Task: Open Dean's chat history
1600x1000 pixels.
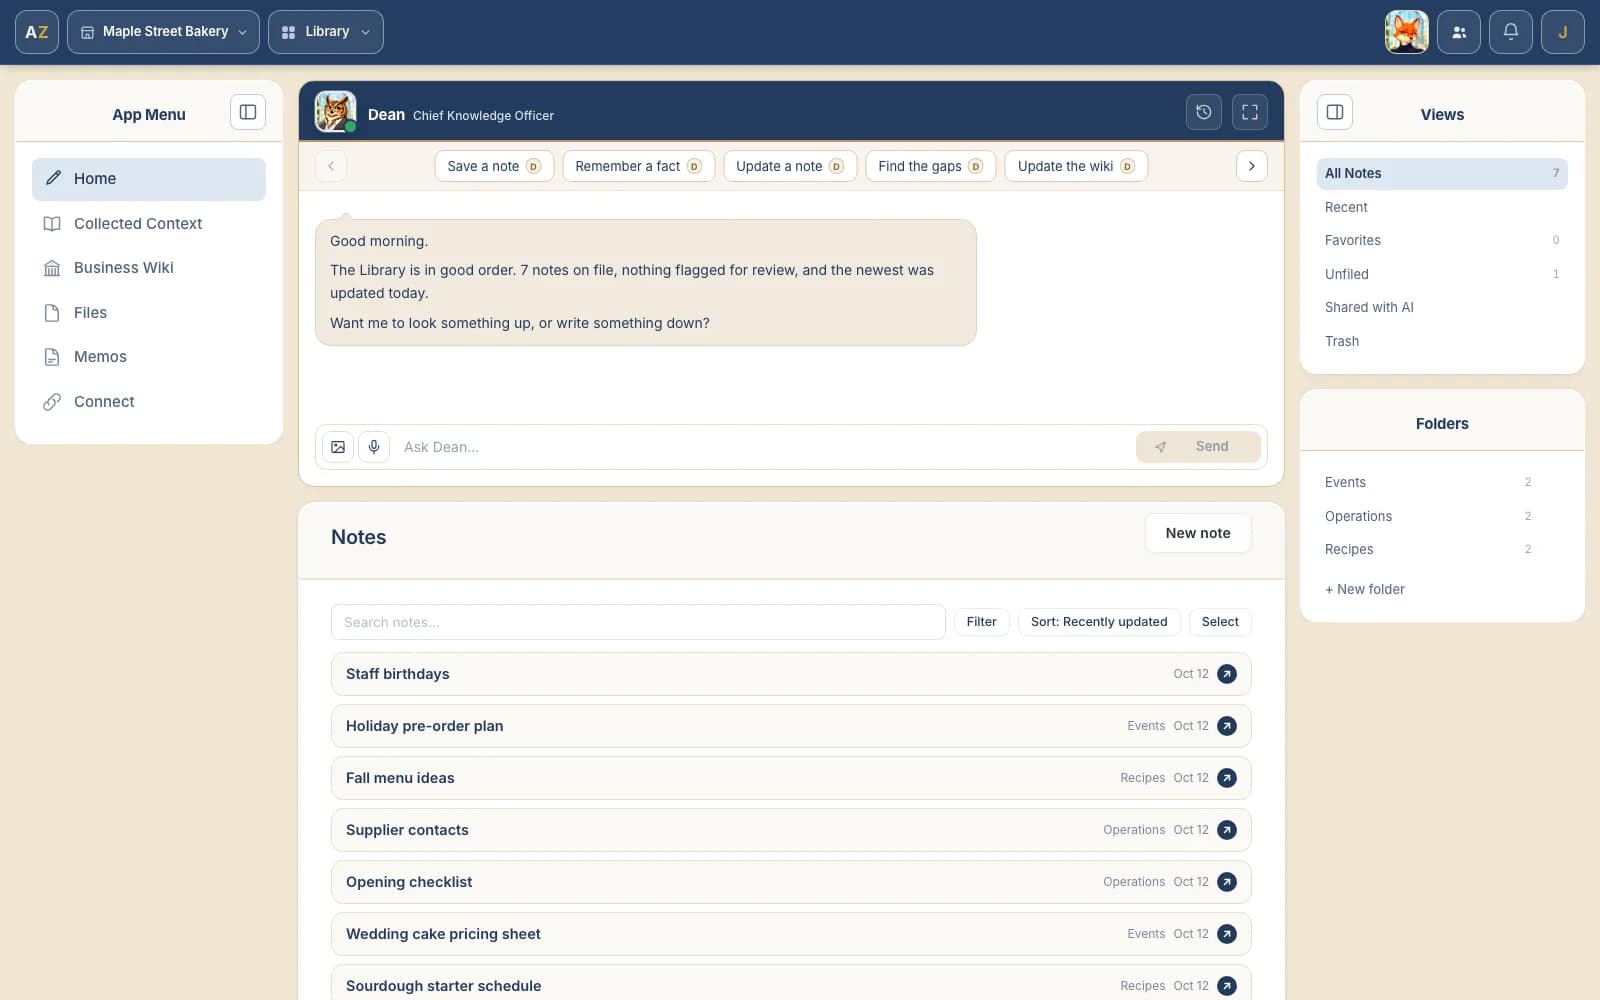Action: click(1204, 112)
